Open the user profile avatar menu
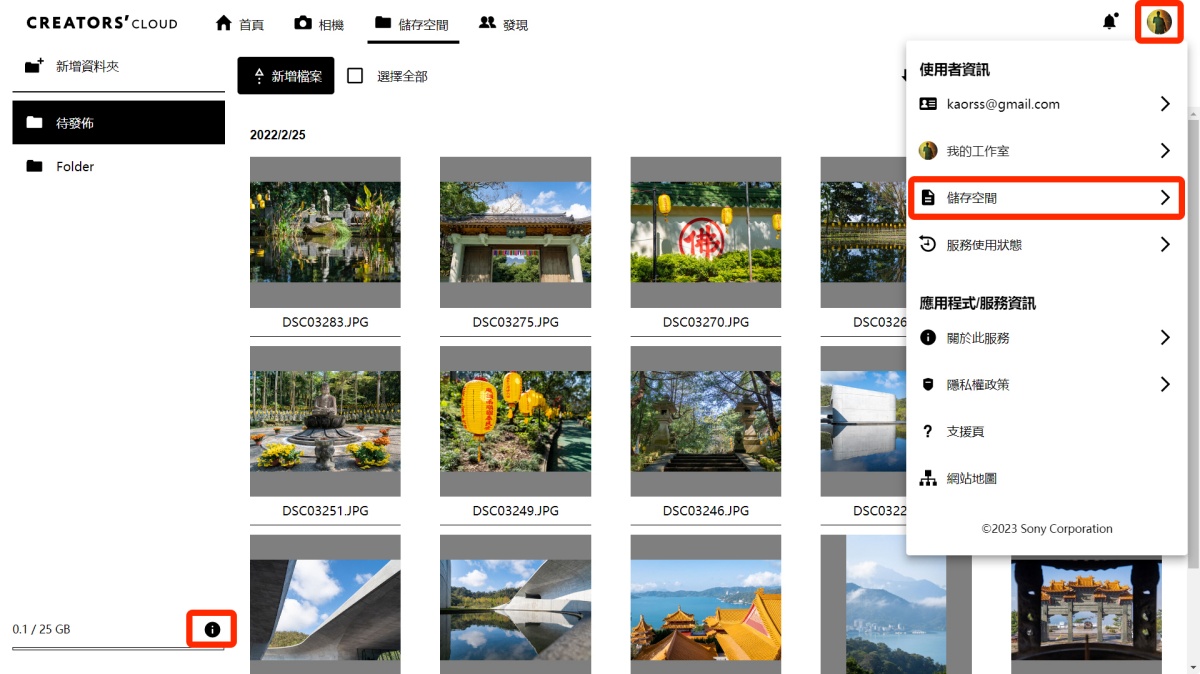The height and width of the screenshot is (674, 1200). click(1159, 22)
